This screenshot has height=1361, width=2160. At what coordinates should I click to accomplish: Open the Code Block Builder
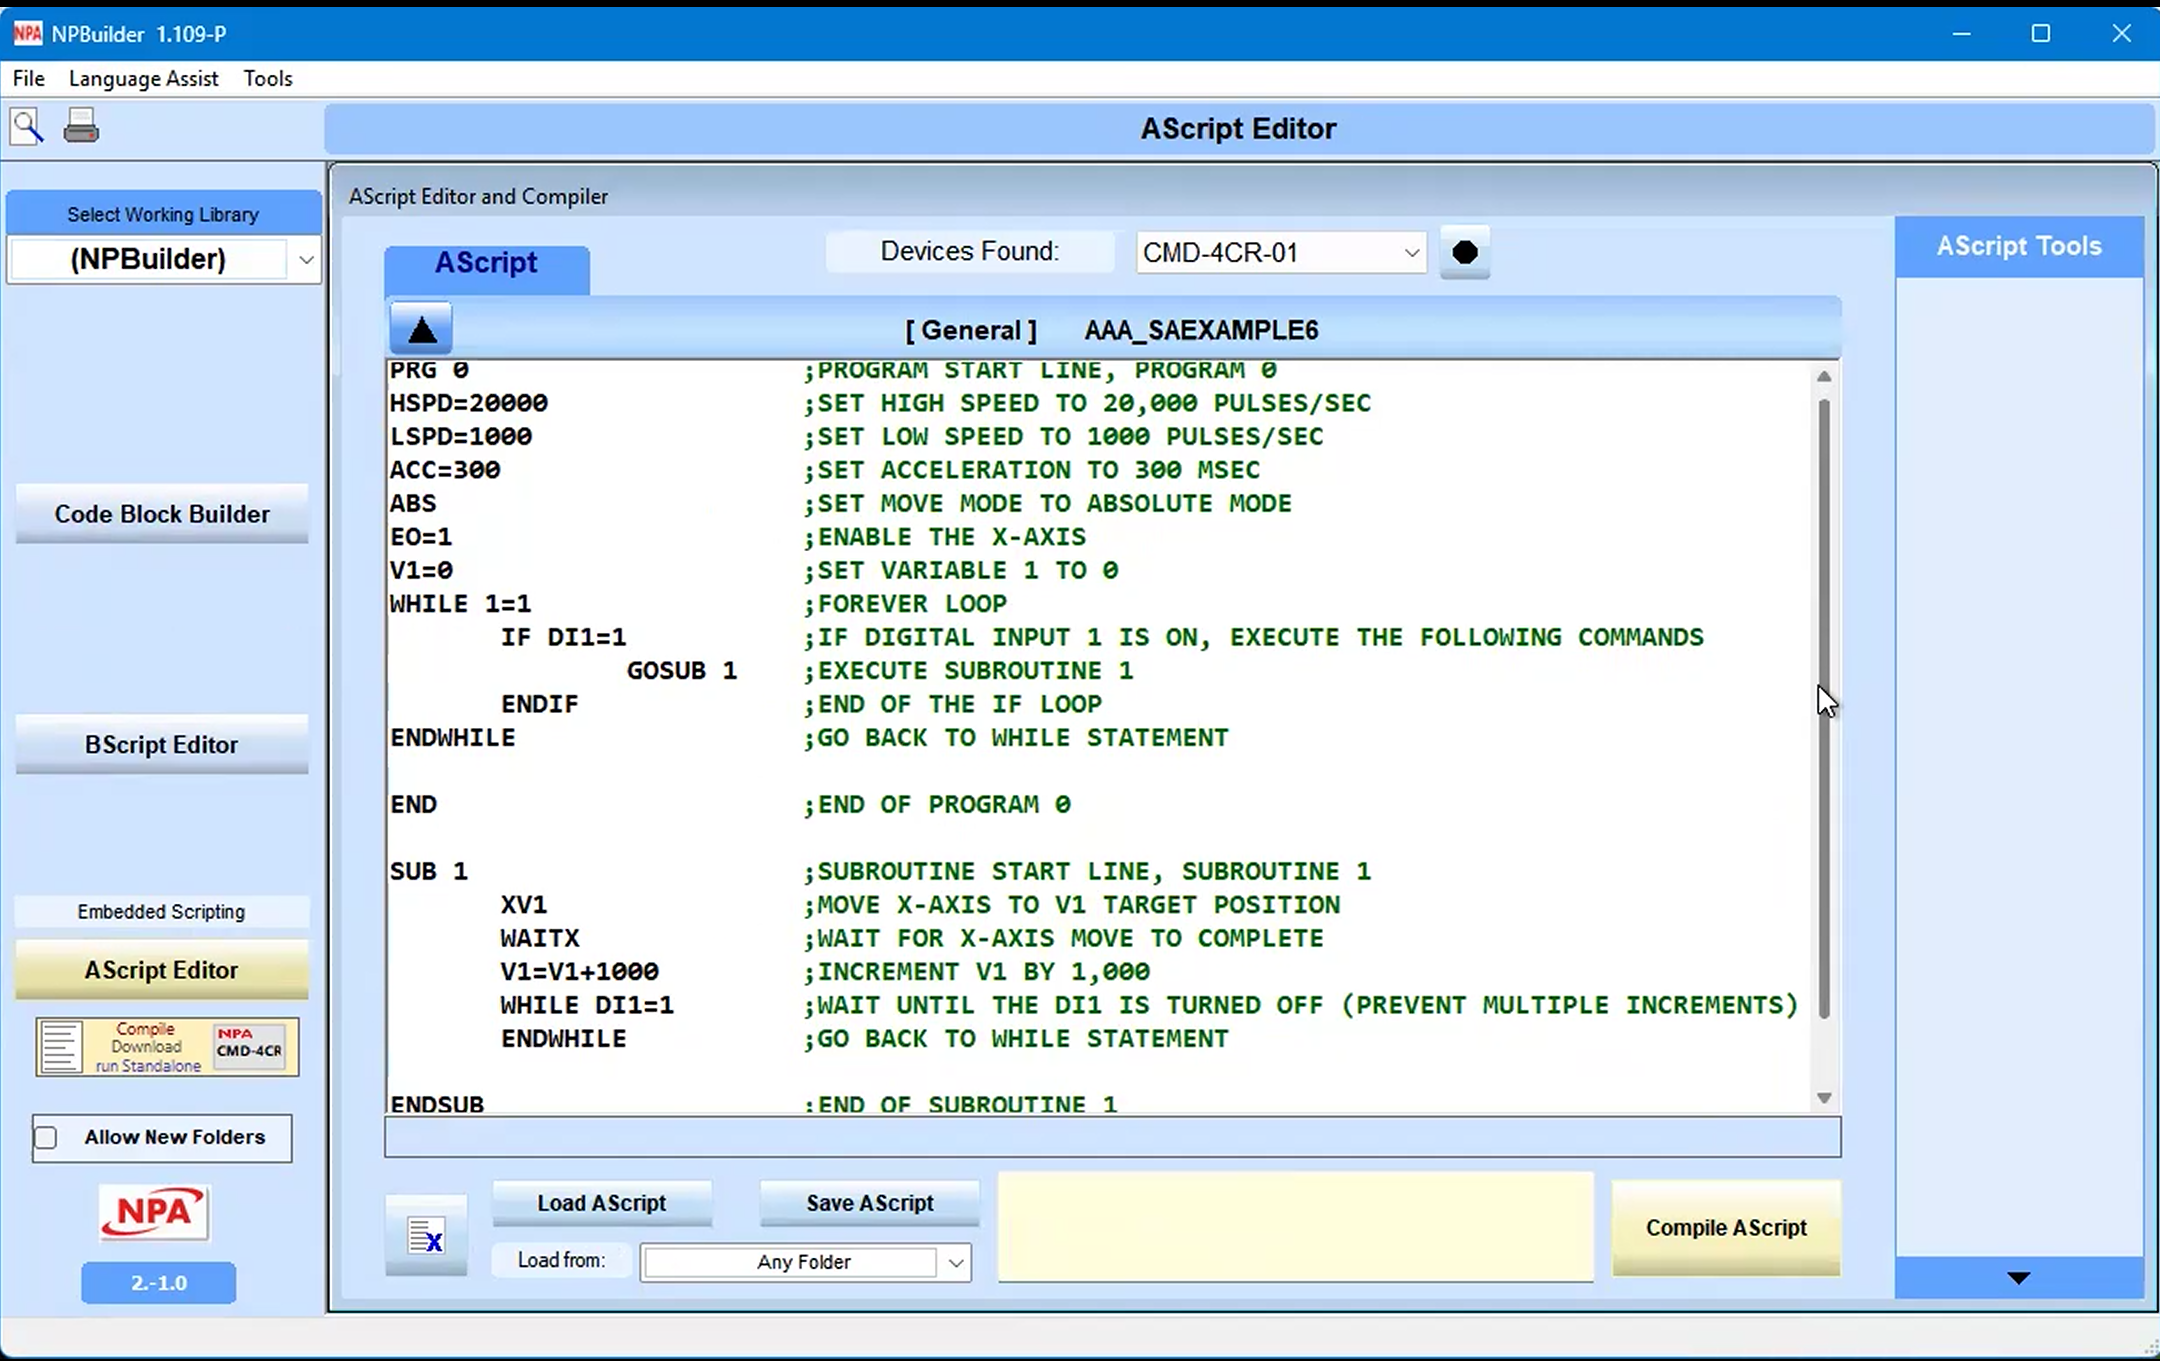162,514
